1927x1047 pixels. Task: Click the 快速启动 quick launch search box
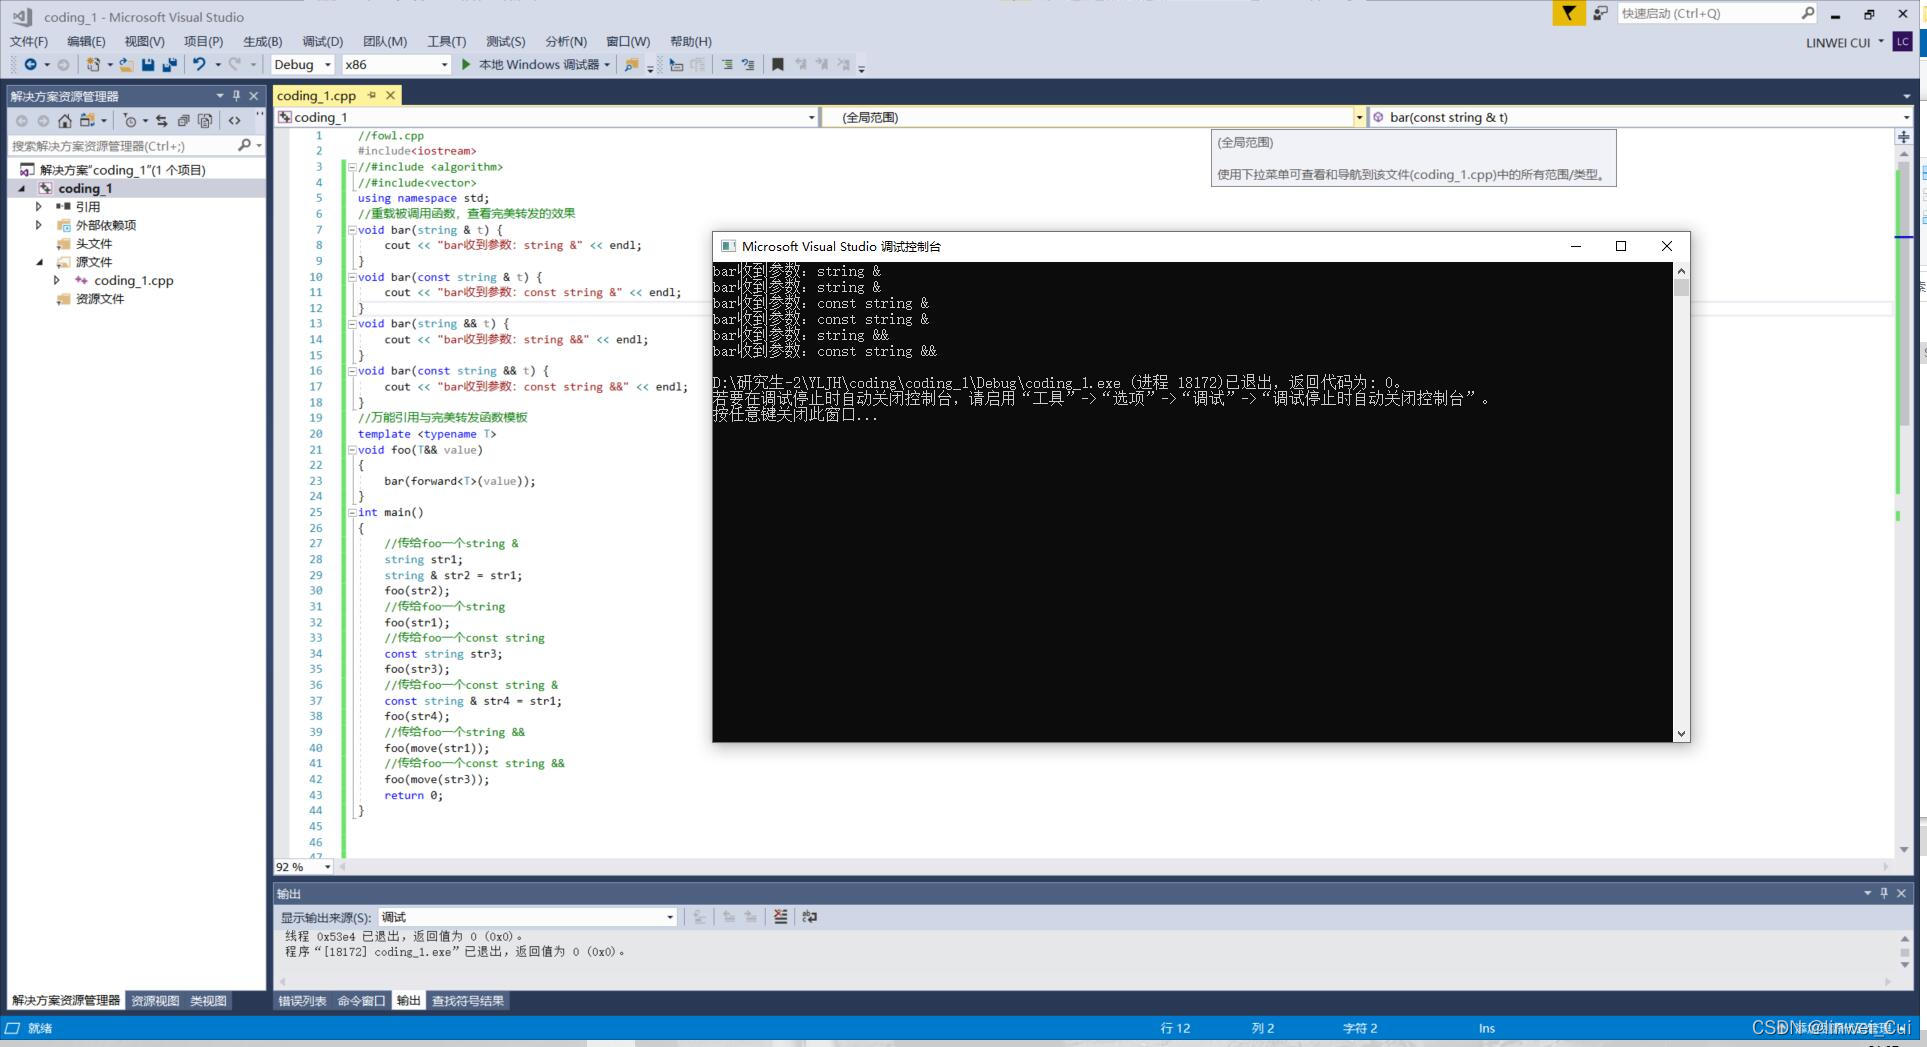point(1716,13)
